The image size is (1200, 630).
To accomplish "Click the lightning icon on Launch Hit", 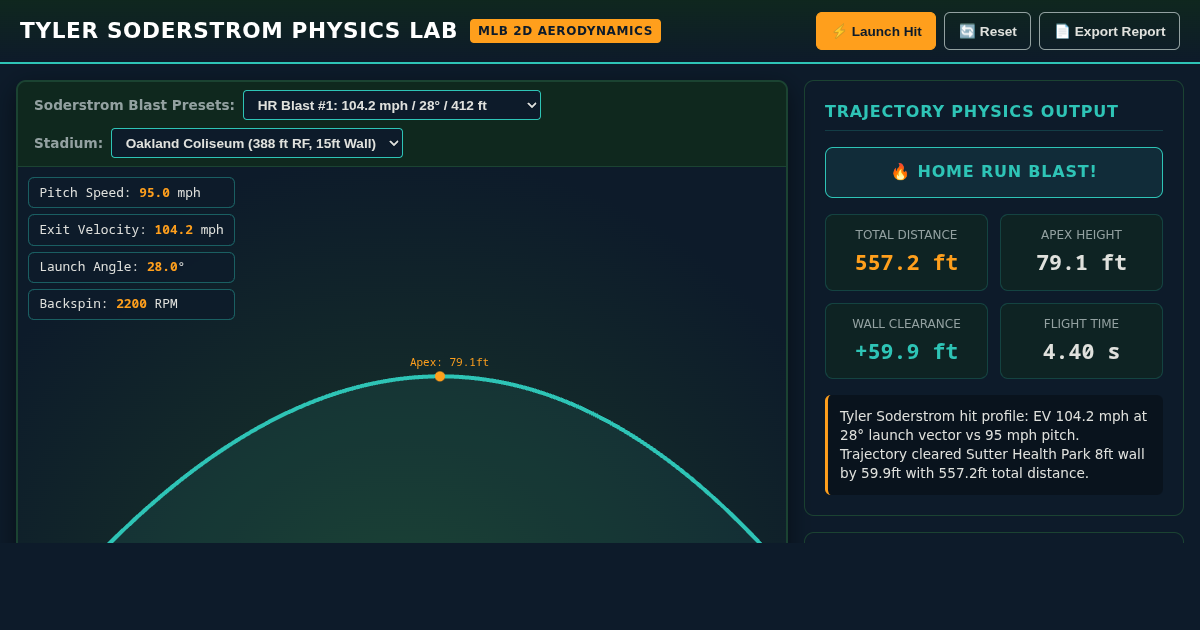I will (x=839, y=31).
